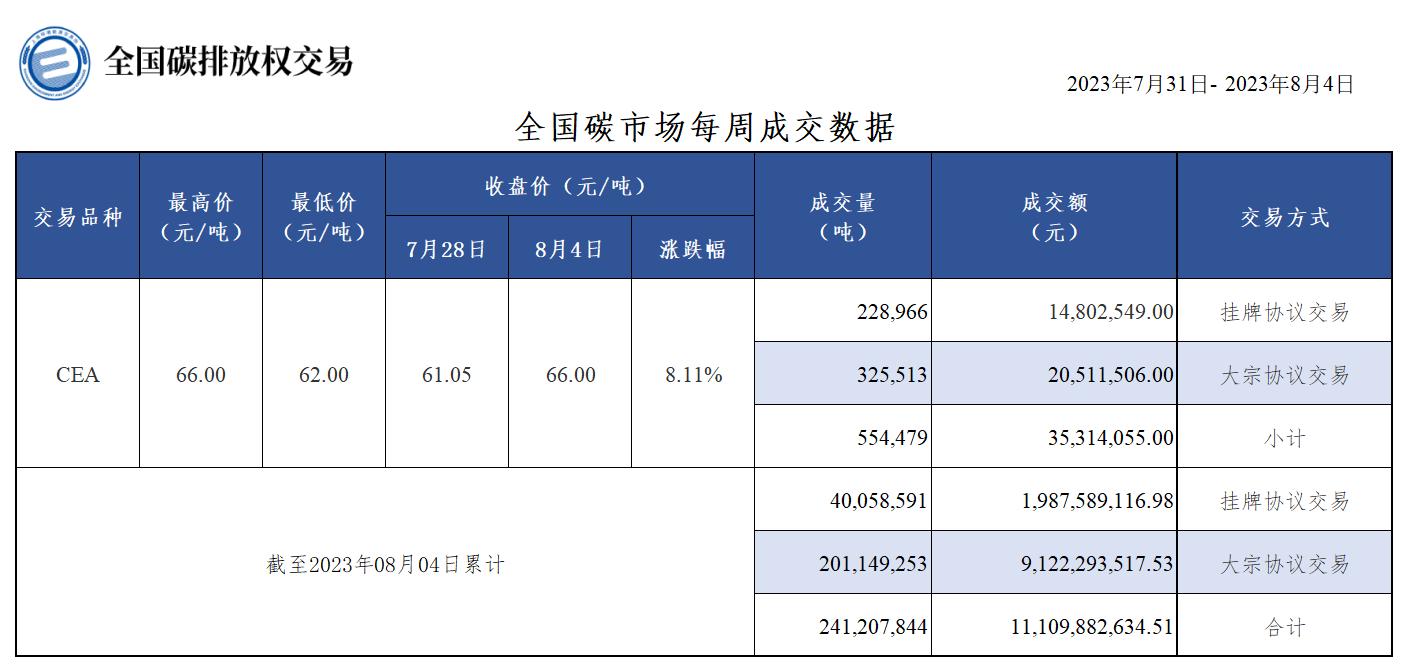This screenshot has height=666, width=1405.
Task: Click the 交易方式 column header
Action: pos(1285,216)
